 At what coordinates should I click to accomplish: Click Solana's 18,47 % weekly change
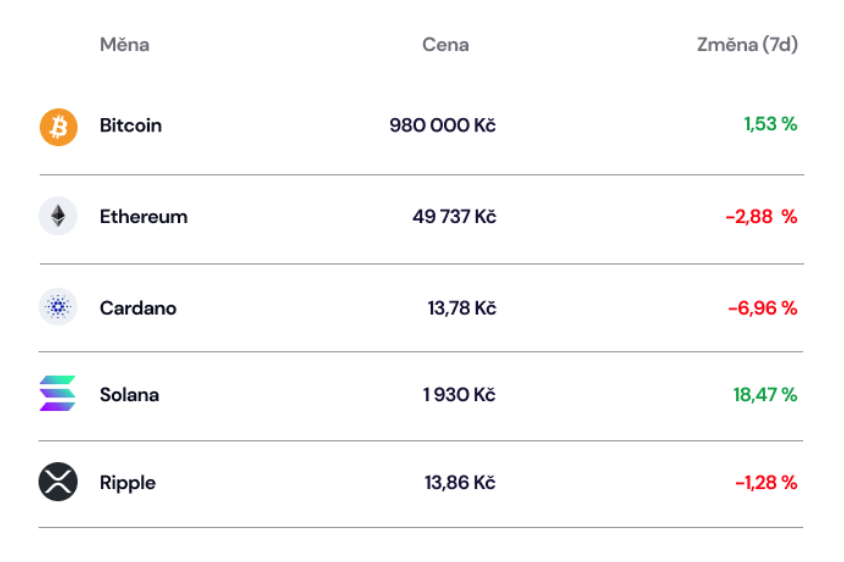click(765, 395)
